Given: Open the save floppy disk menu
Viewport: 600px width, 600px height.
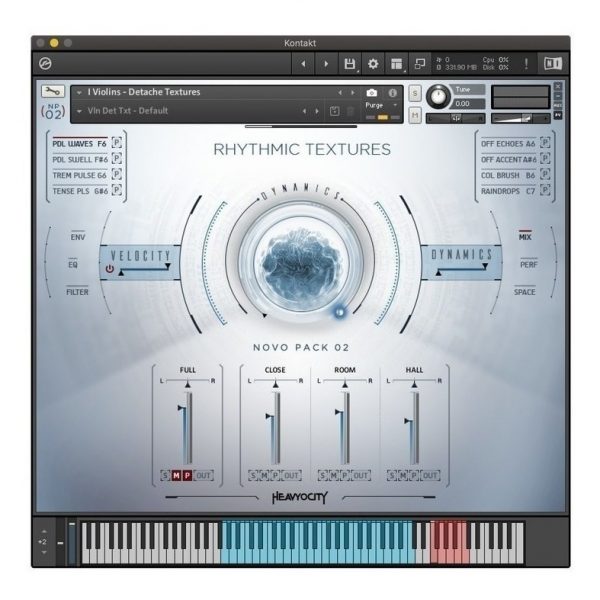Looking at the screenshot, I should [349, 64].
